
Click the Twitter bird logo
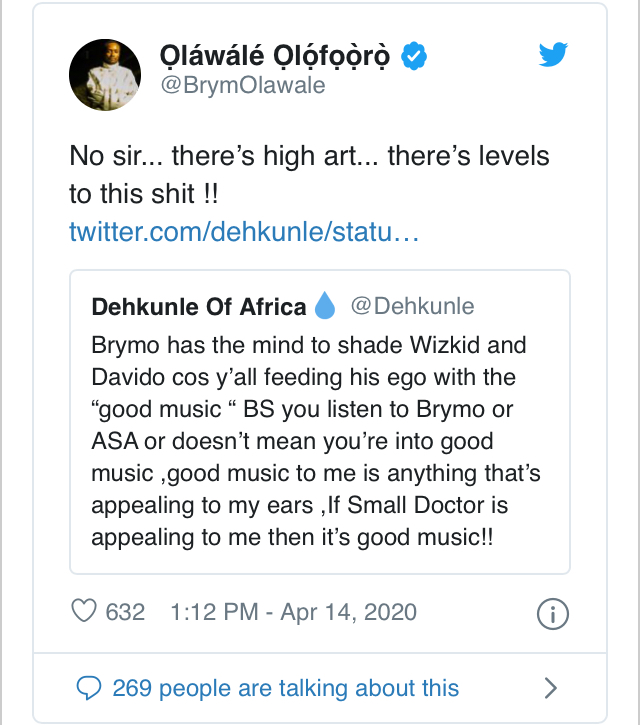pos(553,55)
